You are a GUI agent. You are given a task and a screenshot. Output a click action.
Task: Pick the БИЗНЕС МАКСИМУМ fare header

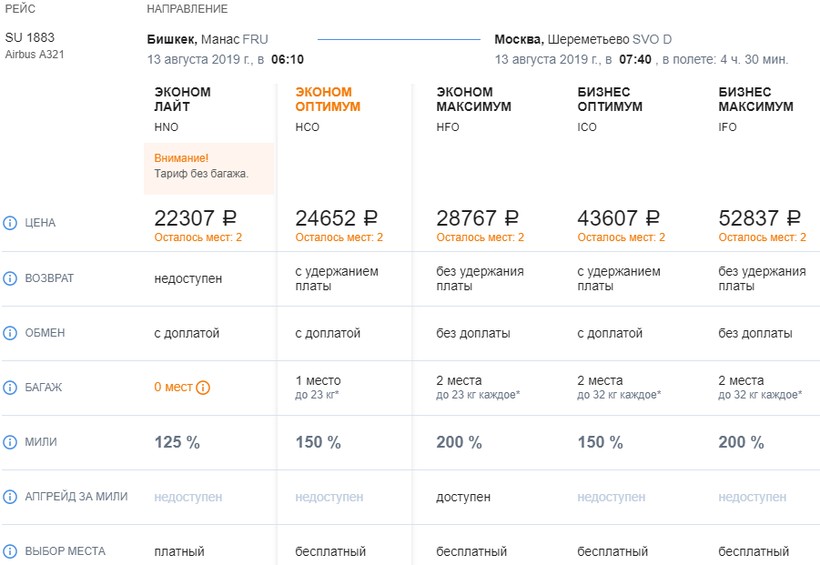pos(756,99)
